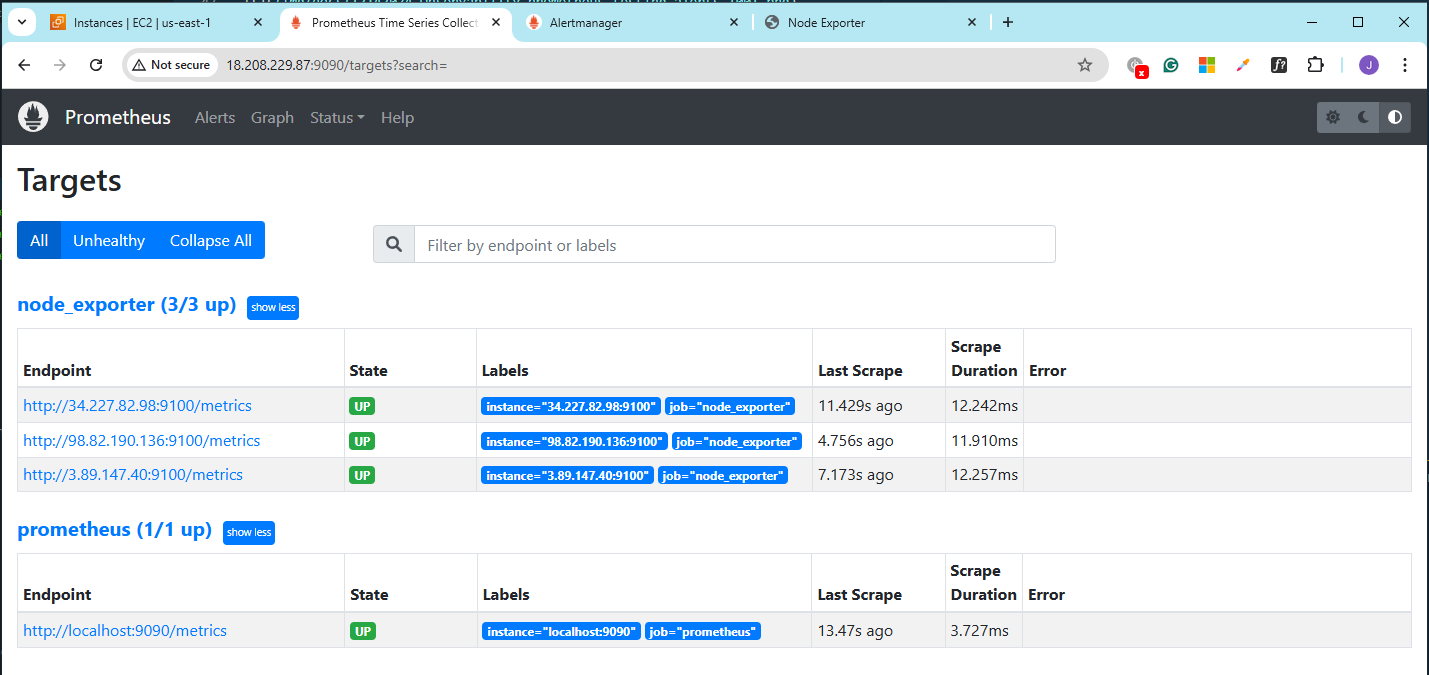Click the instance="localhost:9090" label badge
This screenshot has width=1429, height=675.
pyautogui.click(x=561, y=631)
